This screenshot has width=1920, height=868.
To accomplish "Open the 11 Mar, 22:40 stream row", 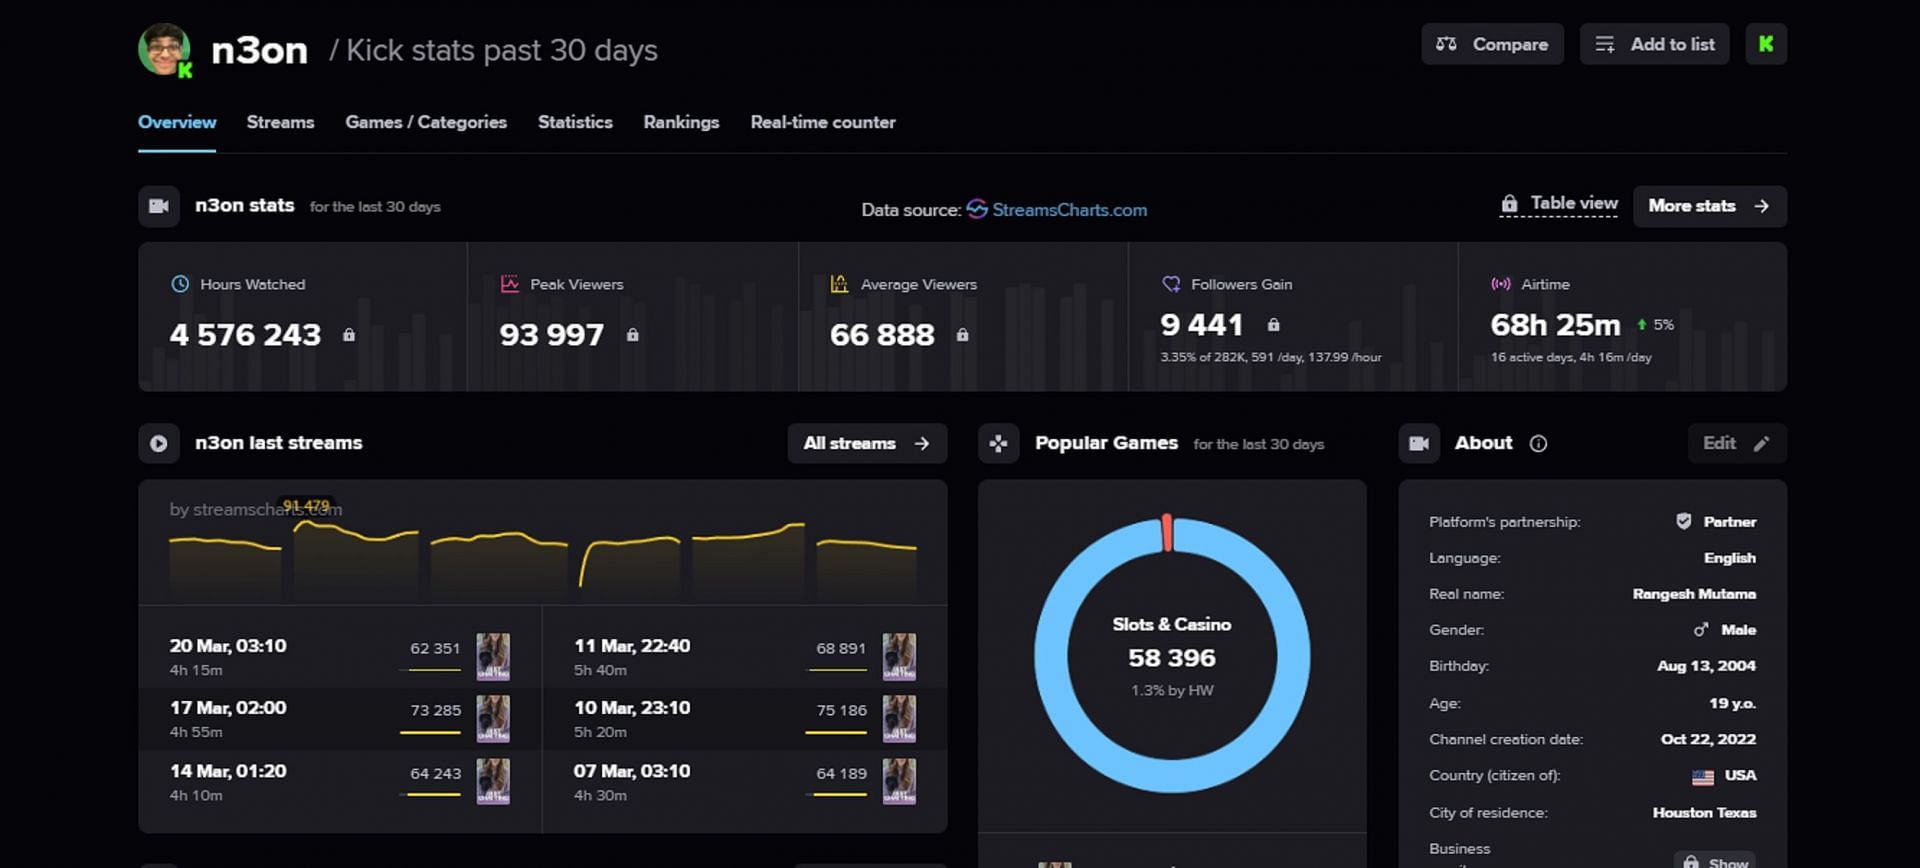I will click(745, 657).
